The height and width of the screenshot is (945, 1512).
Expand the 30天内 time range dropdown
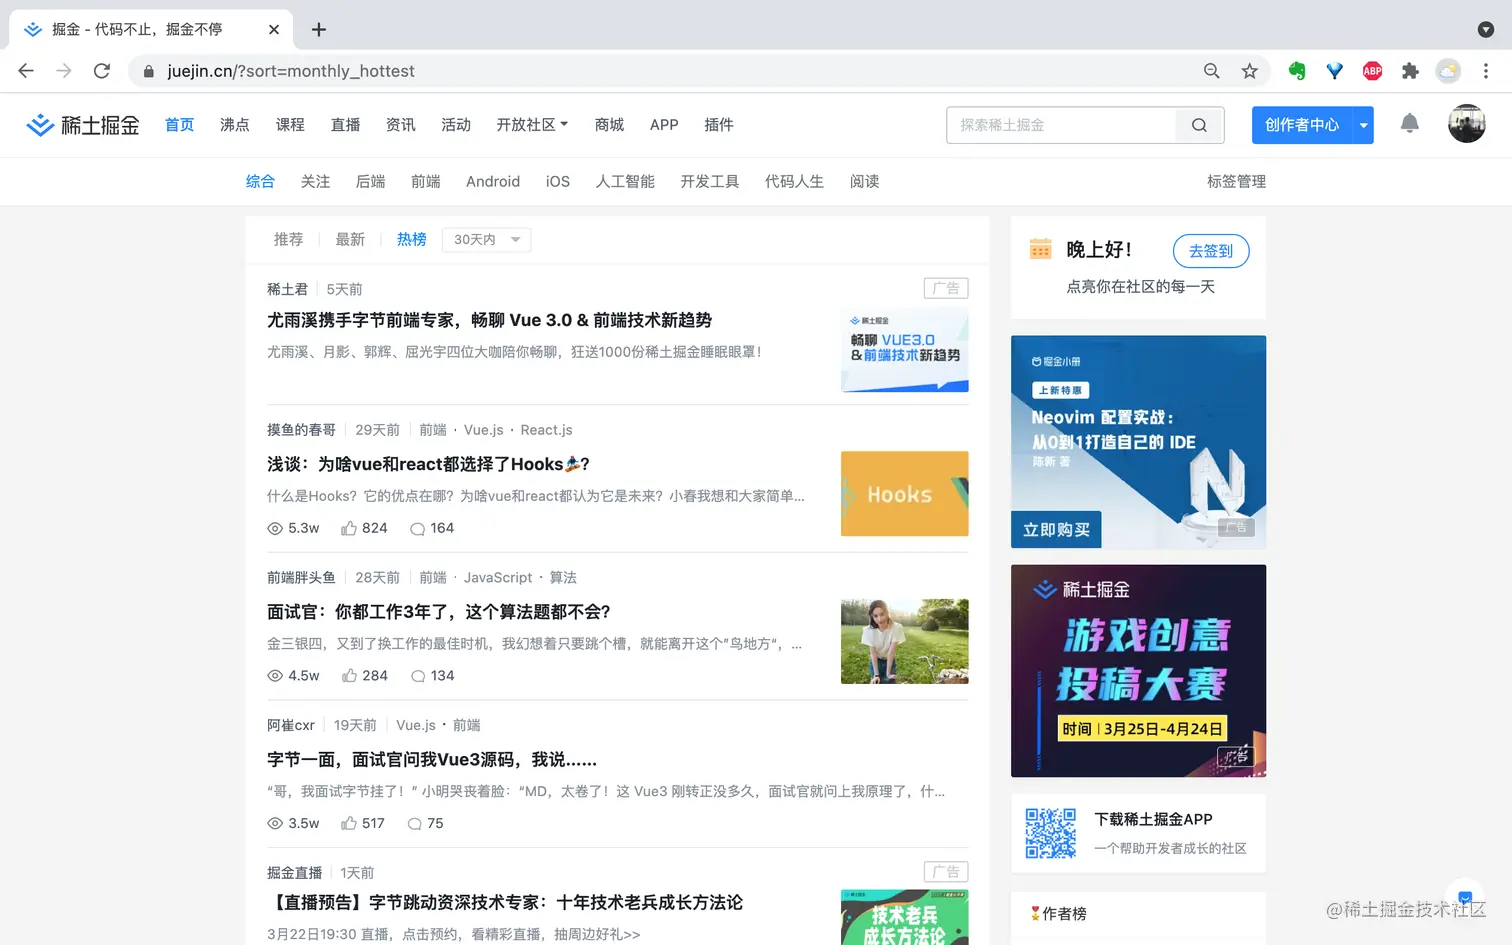(x=487, y=240)
